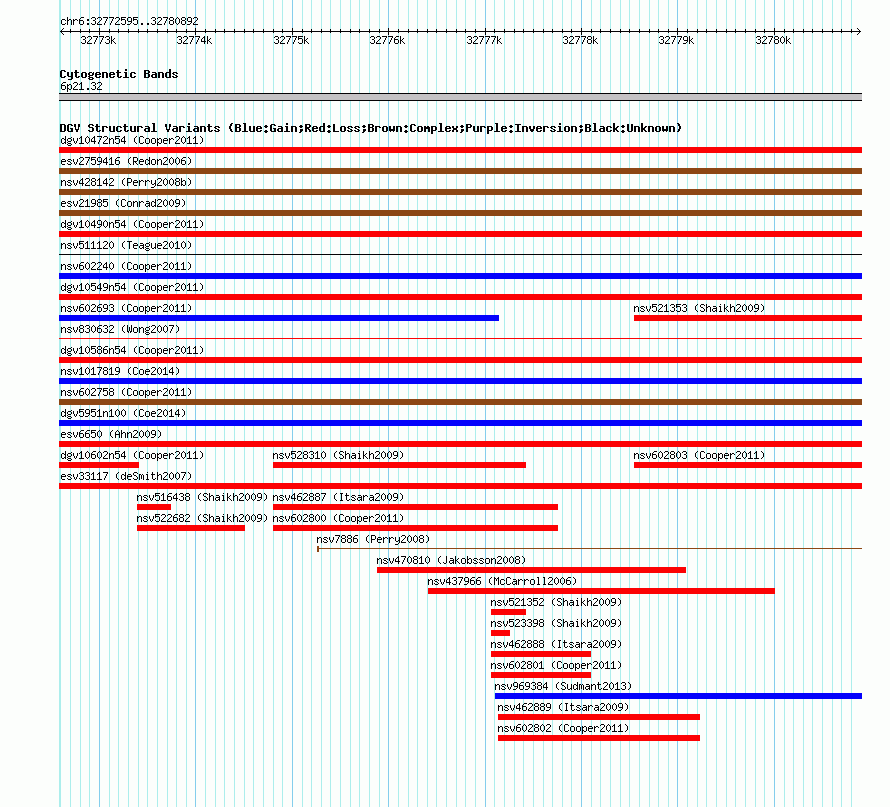Image resolution: width=890 pixels, height=807 pixels.
Task: Open the esv6650 (Ahn2009) variant label
Action: 111,434
